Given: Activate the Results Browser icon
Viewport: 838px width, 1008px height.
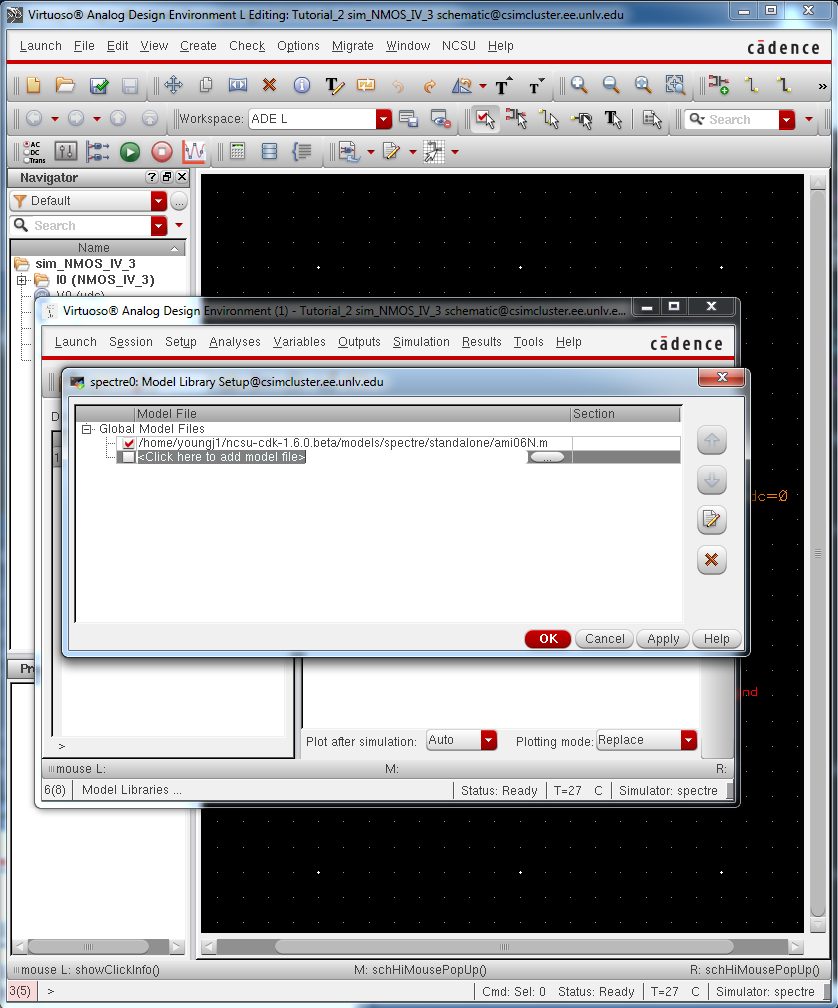Looking at the screenshot, I should 270,151.
